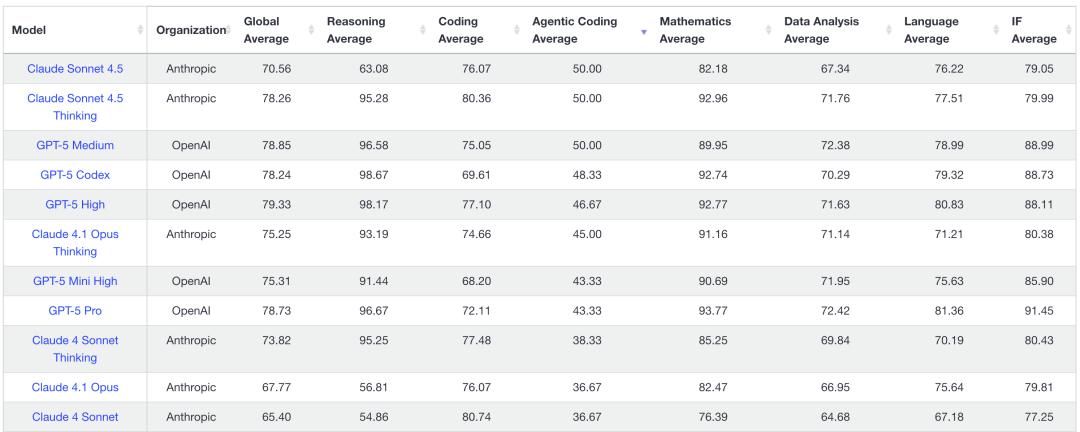
Task: Click the Data Analysis Average sort arrows
Action: pyautogui.click(x=888, y=31)
